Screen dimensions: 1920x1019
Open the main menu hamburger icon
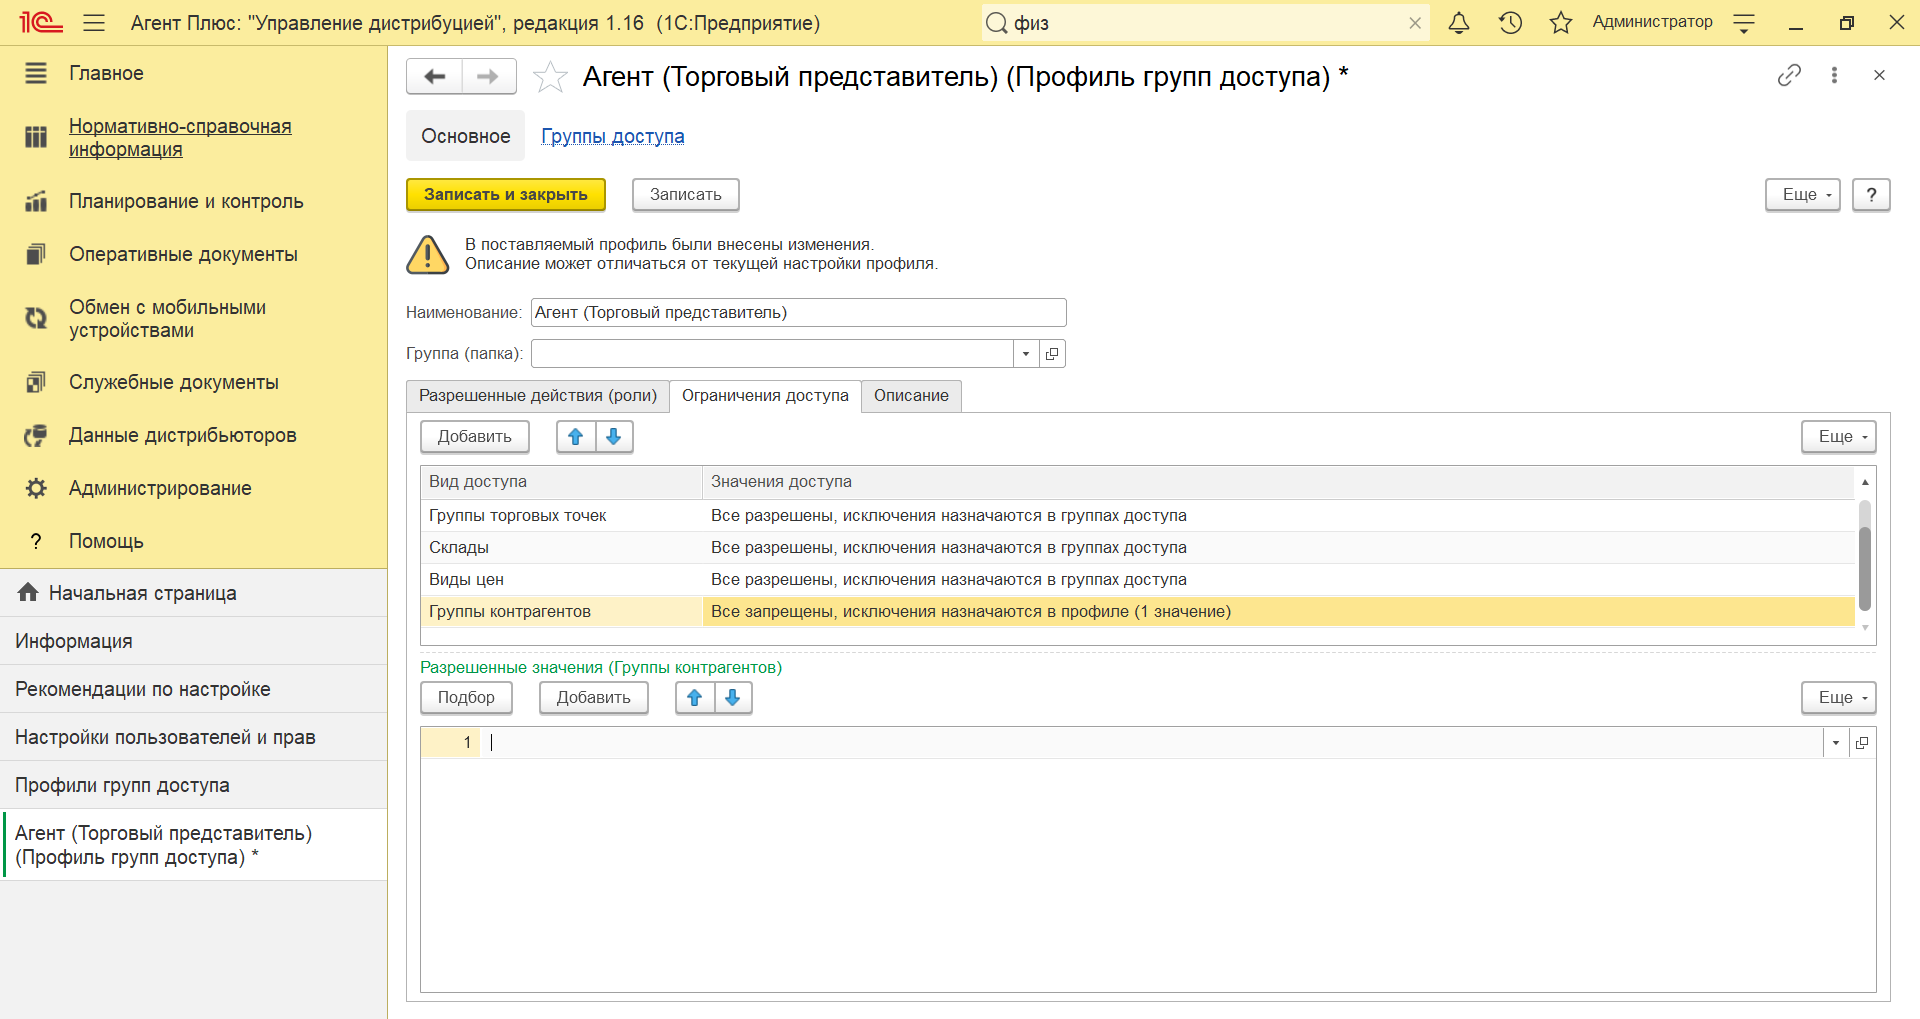pyautogui.click(x=94, y=23)
